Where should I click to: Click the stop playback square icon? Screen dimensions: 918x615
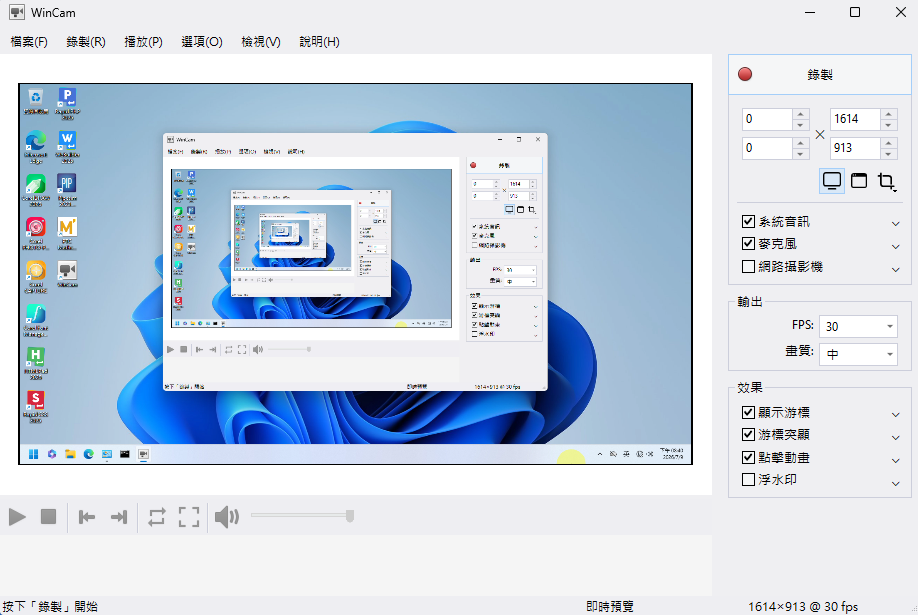(x=48, y=517)
